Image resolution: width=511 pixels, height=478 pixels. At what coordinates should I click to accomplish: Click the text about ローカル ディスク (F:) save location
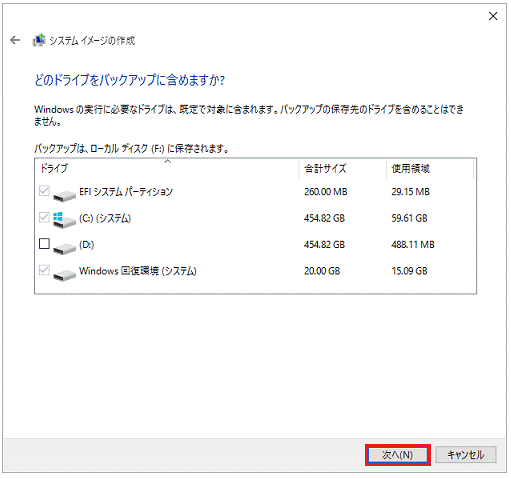[x=132, y=148]
